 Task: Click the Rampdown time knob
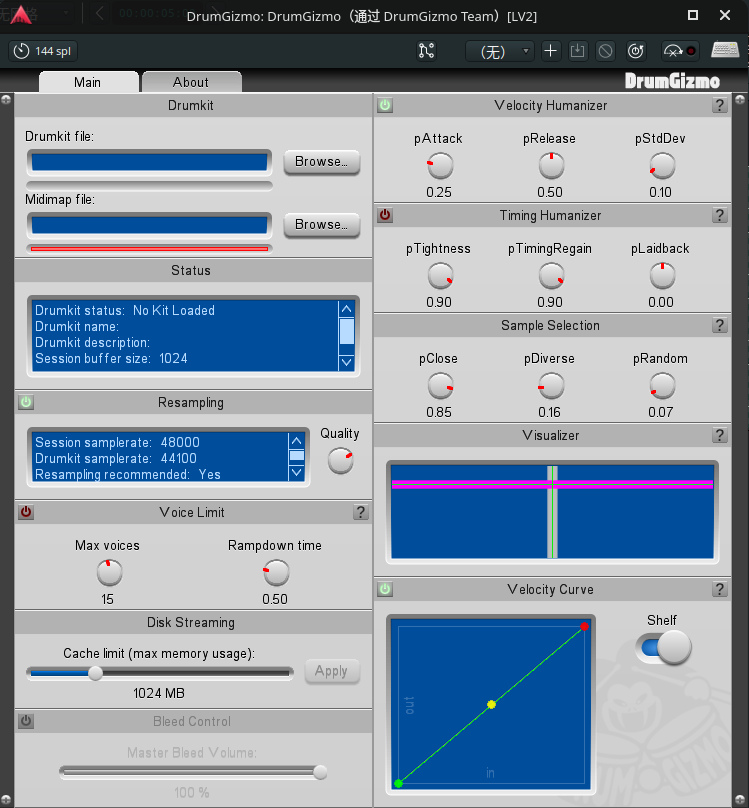click(276, 573)
